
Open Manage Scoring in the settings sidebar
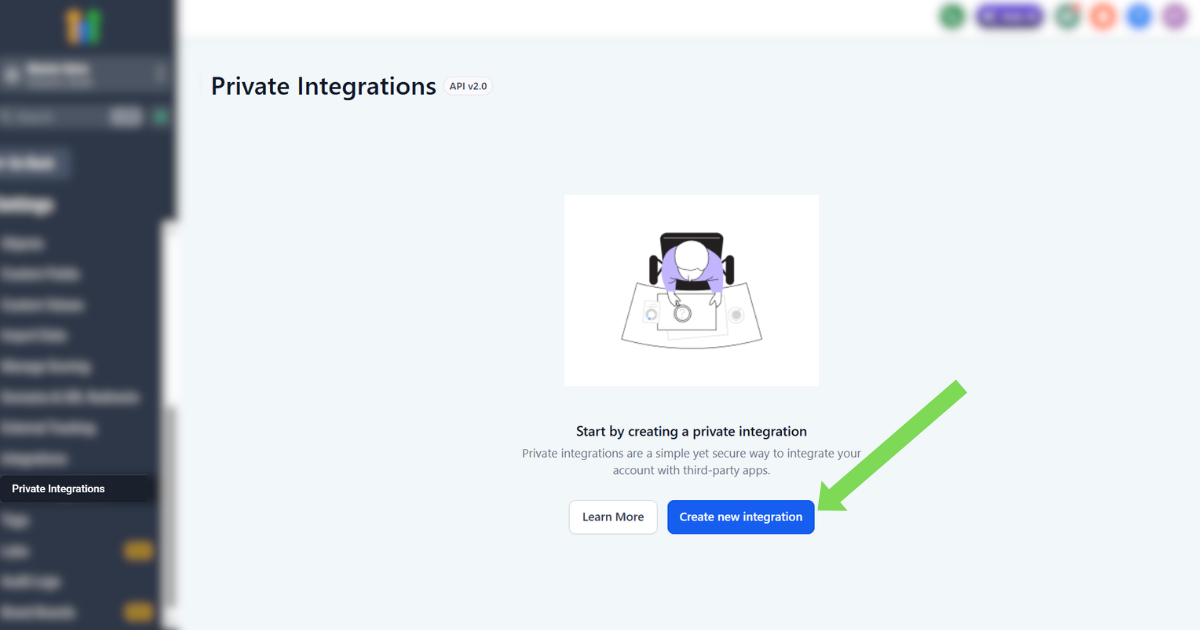tap(47, 367)
